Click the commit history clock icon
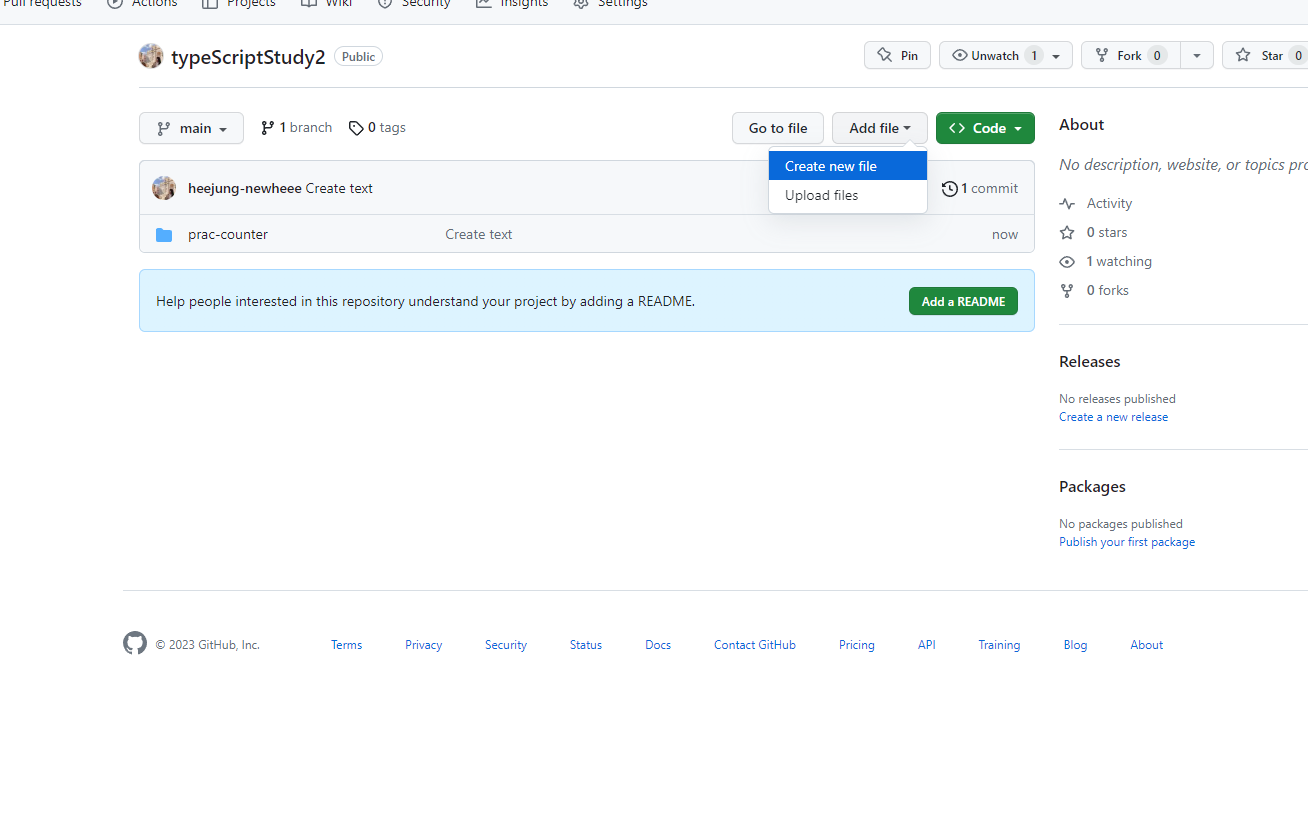Image resolution: width=1308 pixels, height=817 pixels. pos(950,189)
